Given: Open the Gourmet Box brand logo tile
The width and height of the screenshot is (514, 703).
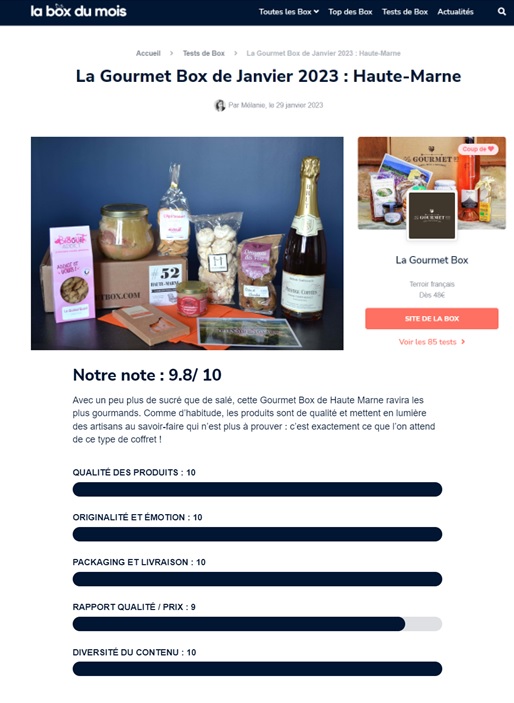Looking at the screenshot, I should coord(432,216).
